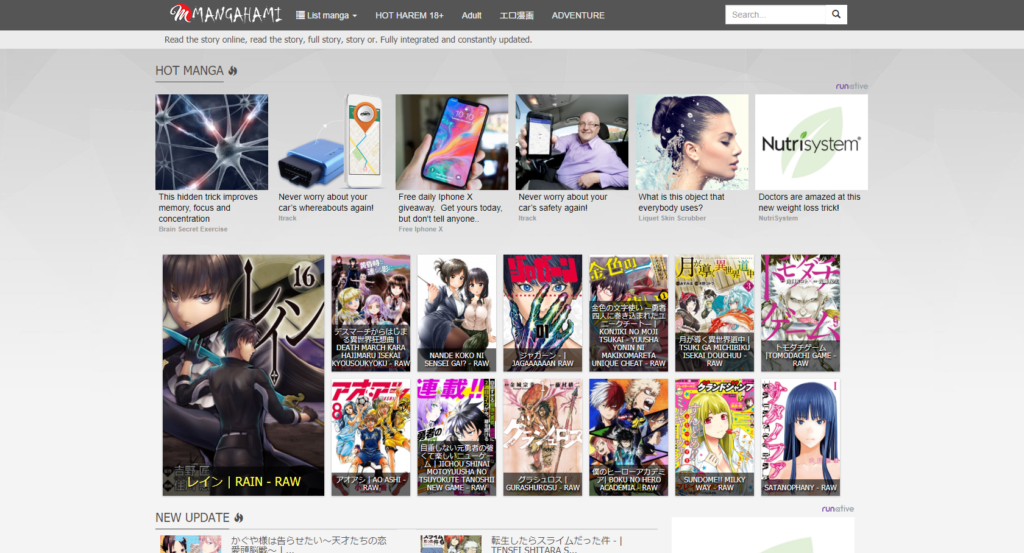Open the Tensei Shitara Slime update link
Viewport: 1024px width, 553px height.
point(556,545)
